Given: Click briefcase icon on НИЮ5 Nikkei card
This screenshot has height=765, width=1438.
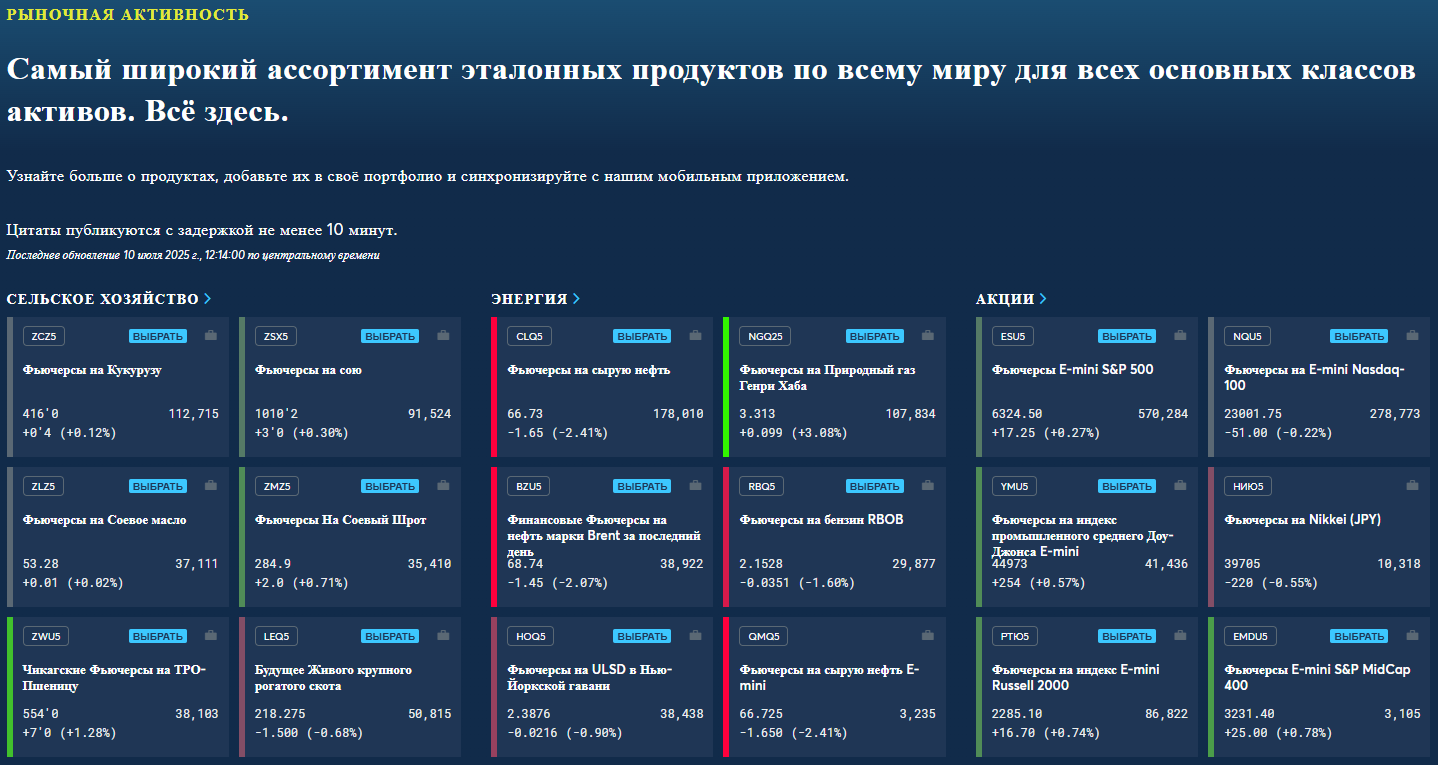Looking at the screenshot, I should (x=1411, y=486).
